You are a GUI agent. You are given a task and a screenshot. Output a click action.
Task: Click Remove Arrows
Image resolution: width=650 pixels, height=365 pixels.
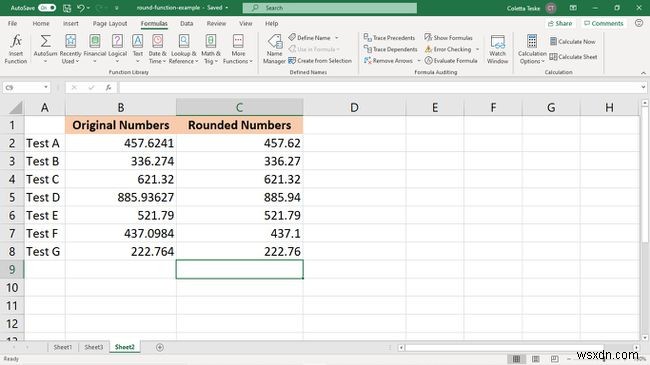(x=388, y=61)
